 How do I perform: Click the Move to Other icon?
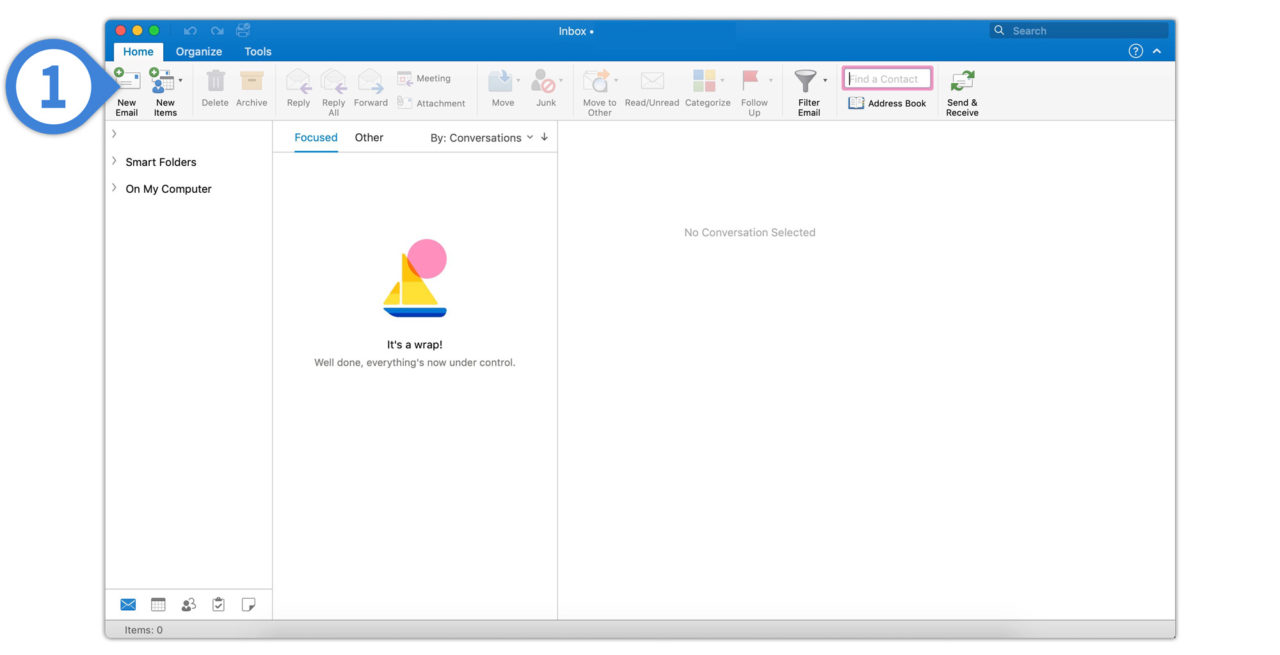[x=597, y=81]
